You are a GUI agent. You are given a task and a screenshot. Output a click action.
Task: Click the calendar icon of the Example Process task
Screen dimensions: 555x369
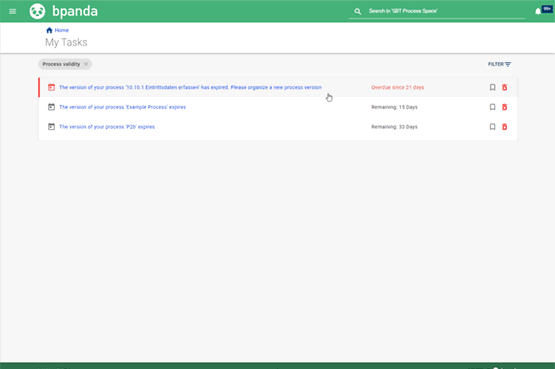tap(51, 107)
